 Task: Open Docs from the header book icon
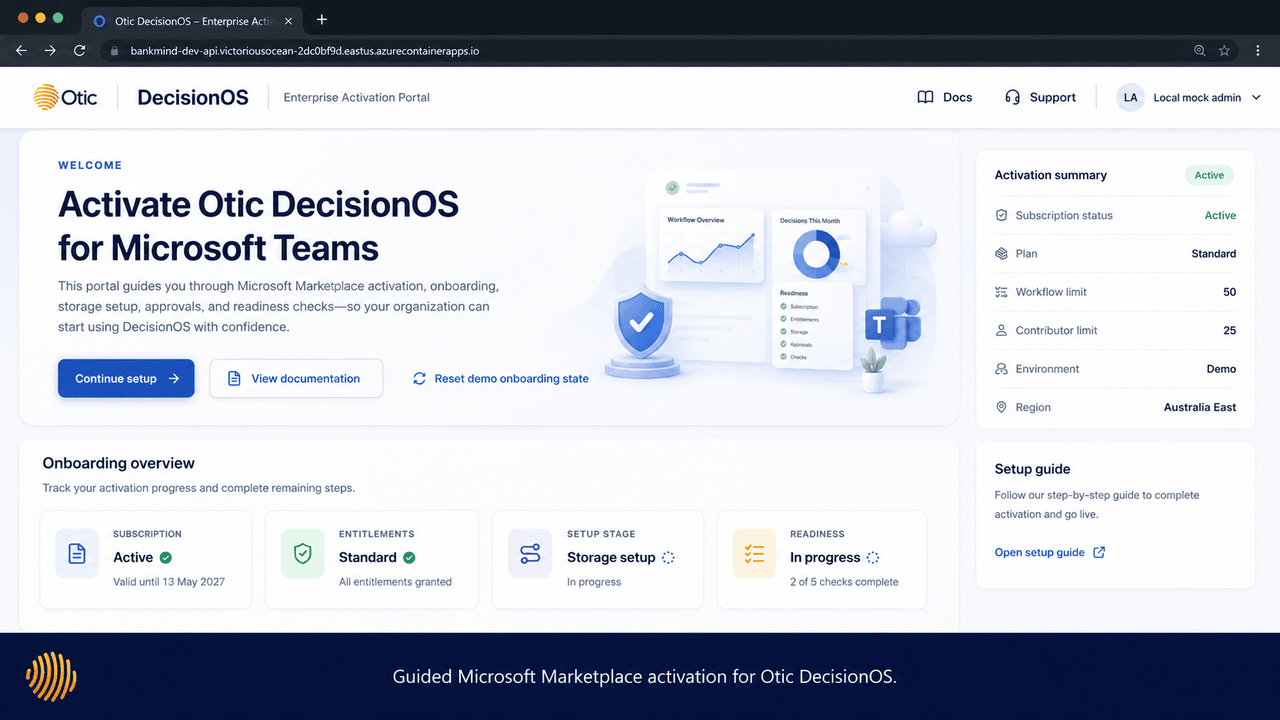[x=926, y=97]
